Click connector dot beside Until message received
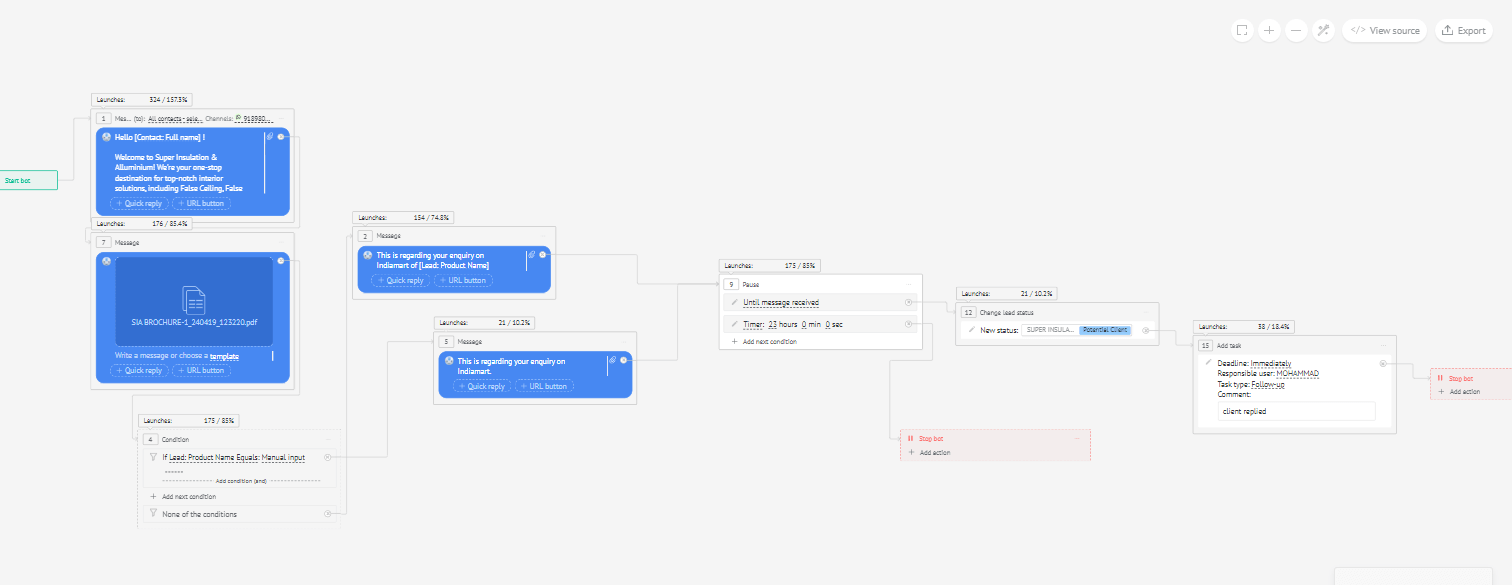 908,302
